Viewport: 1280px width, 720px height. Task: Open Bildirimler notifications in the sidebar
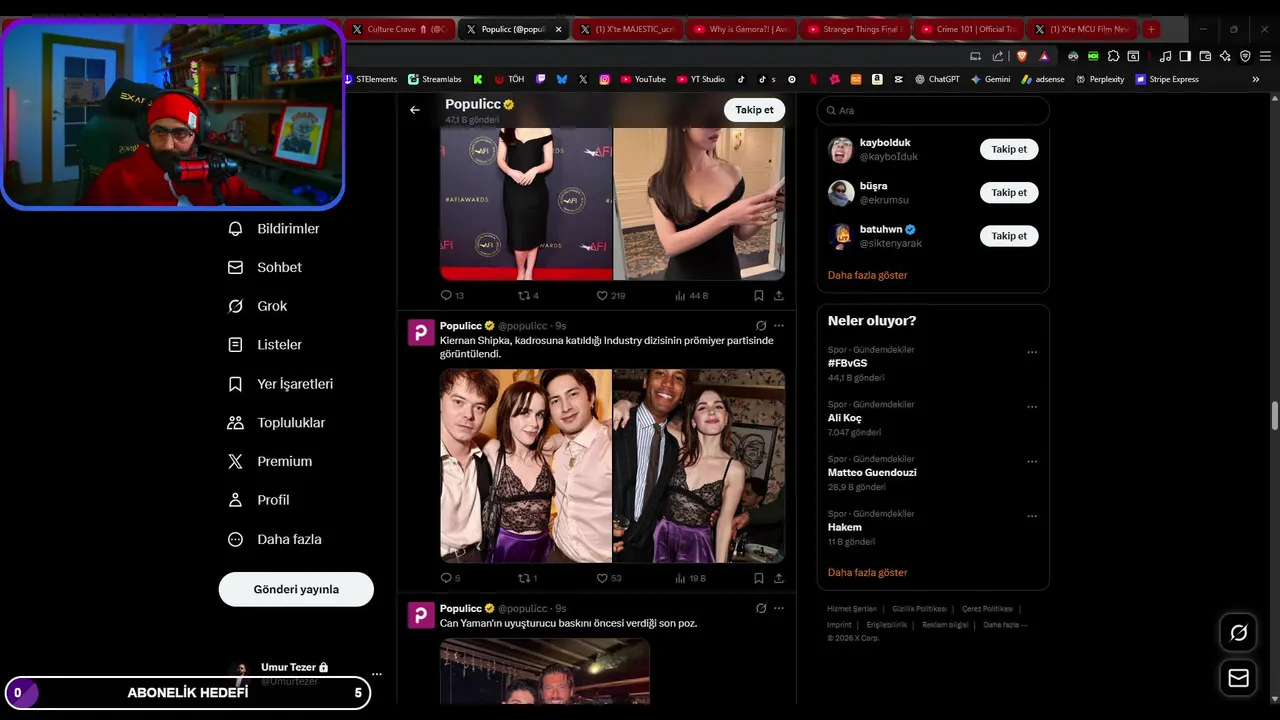274,228
